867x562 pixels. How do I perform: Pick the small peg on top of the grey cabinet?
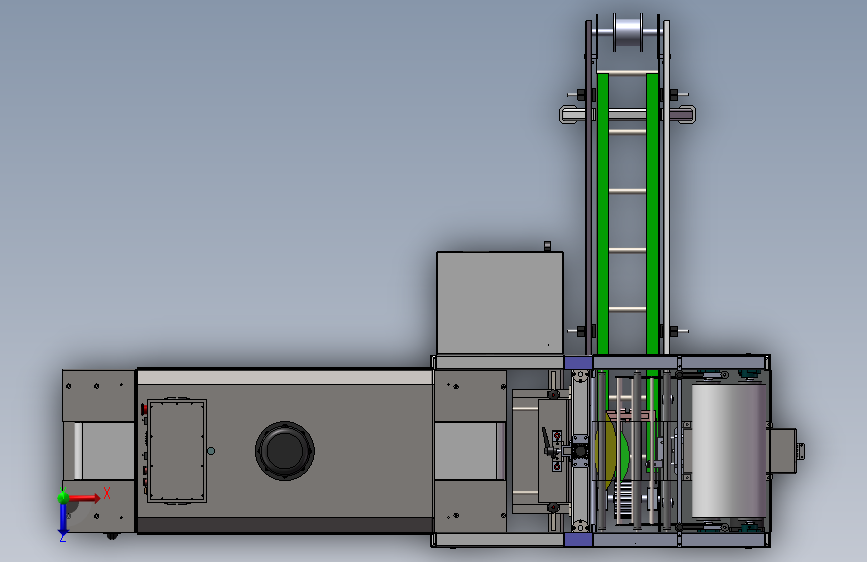coord(547,246)
